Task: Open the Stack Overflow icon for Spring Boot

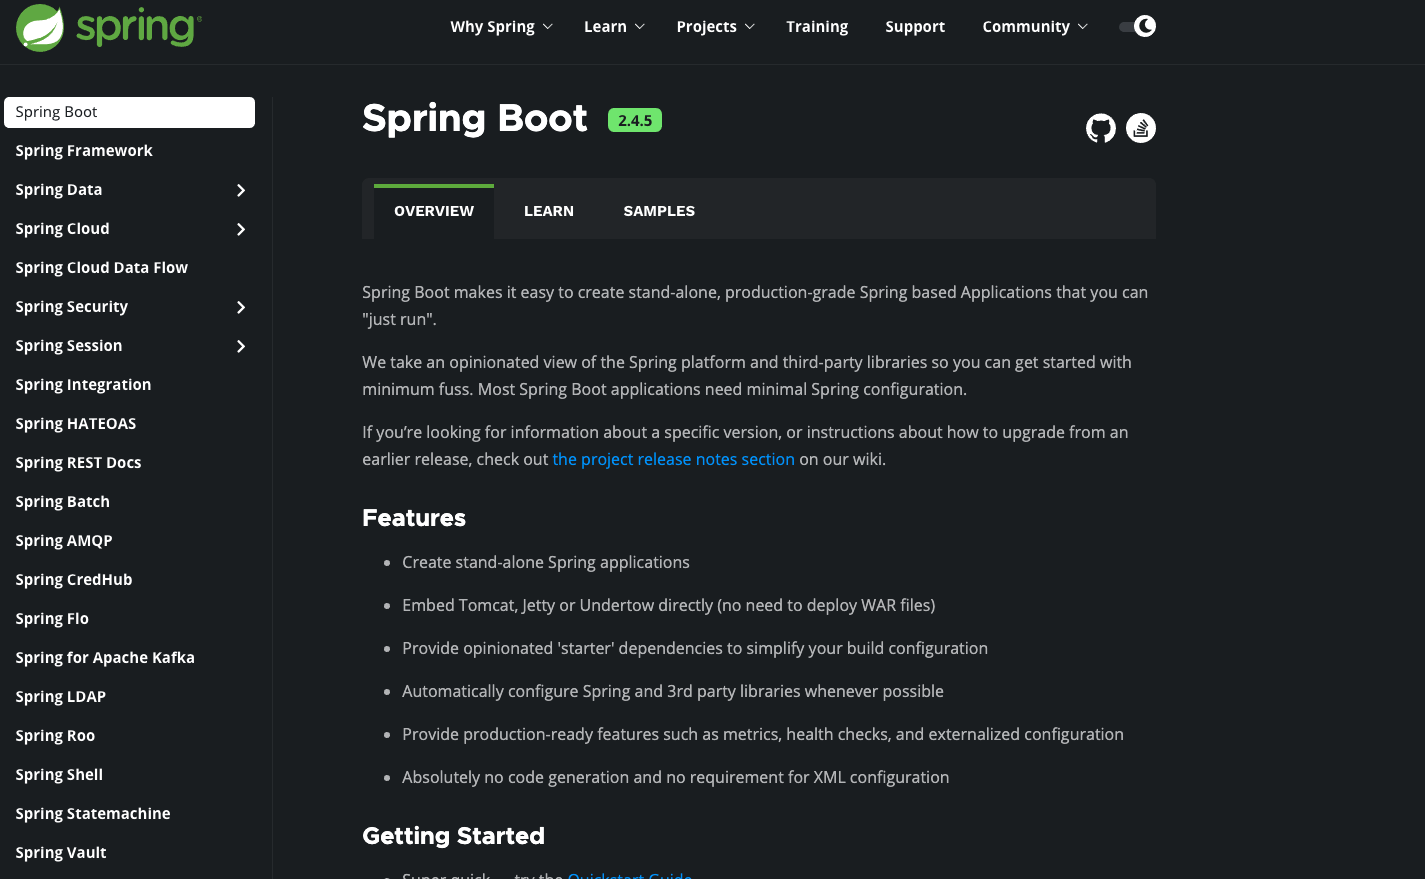Action: coord(1141,128)
